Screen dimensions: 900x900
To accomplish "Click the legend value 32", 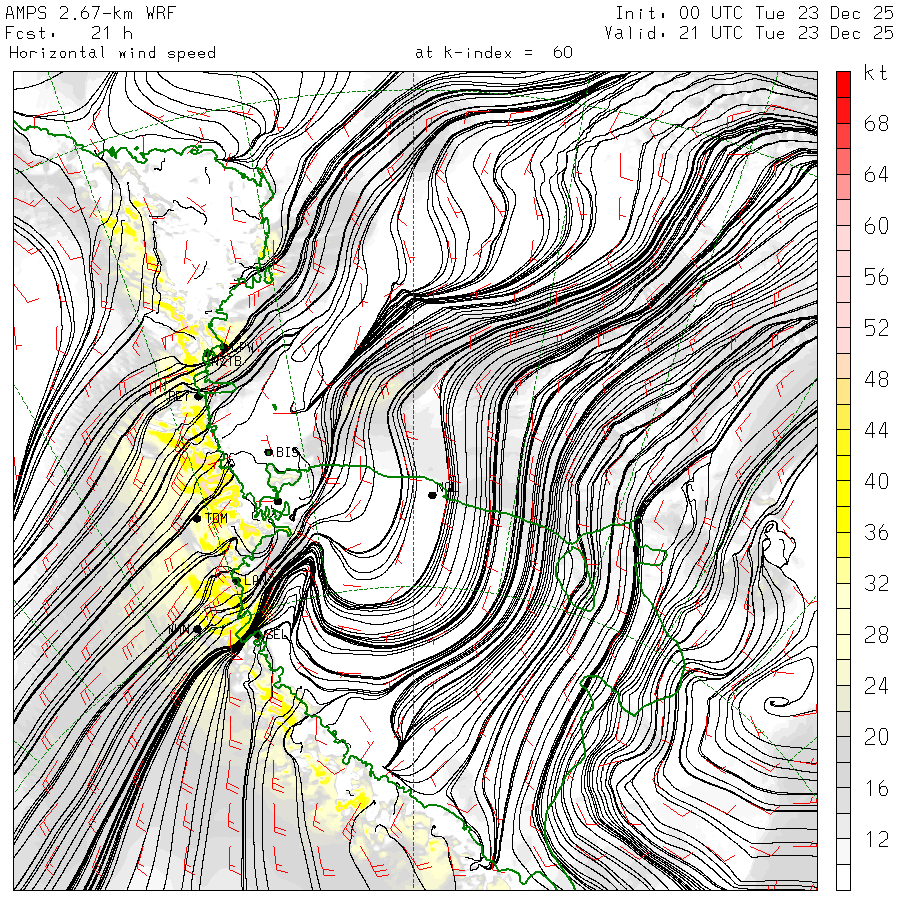I will (876, 583).
